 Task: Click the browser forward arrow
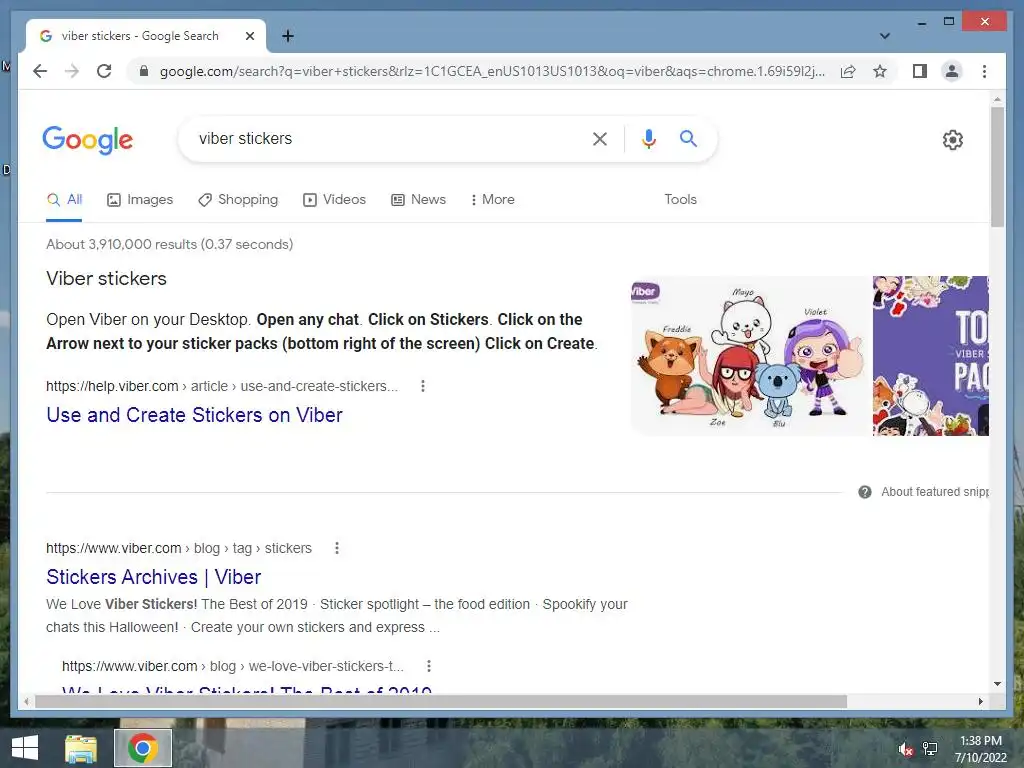(x=72, y=71)
